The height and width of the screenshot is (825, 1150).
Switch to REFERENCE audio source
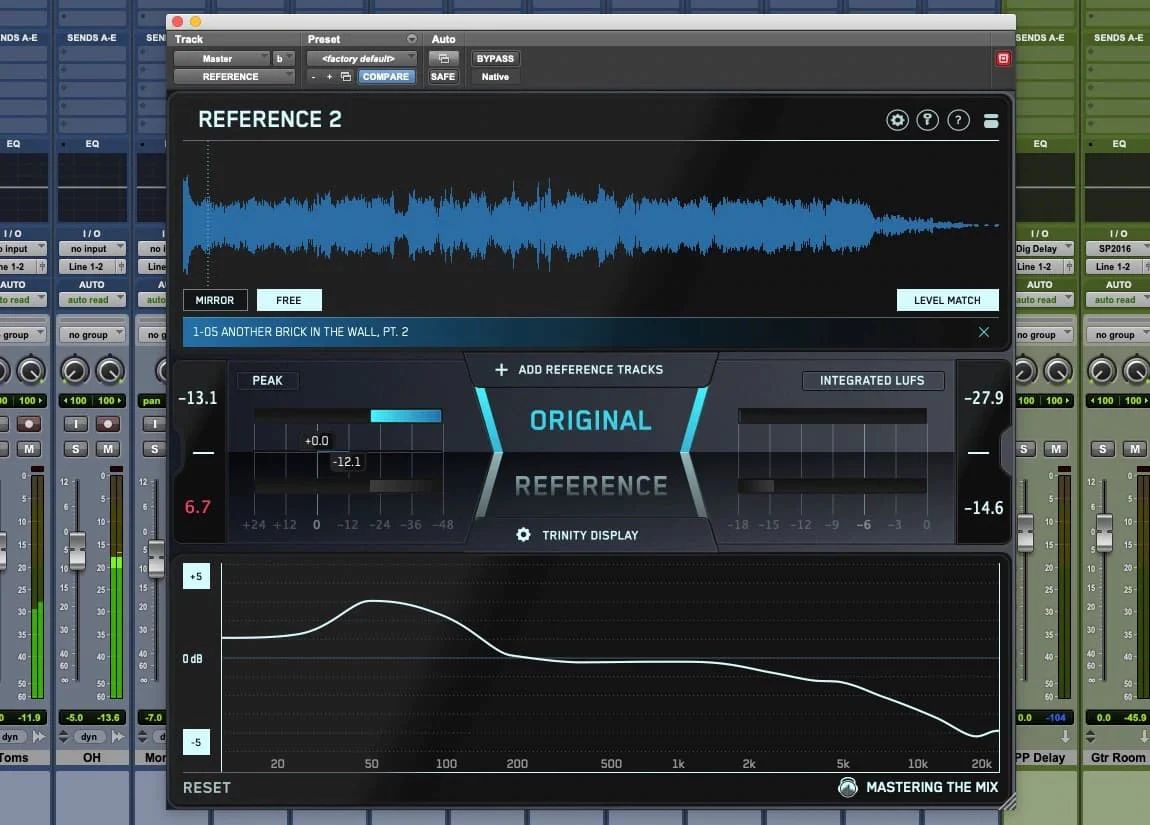(590, 486)
